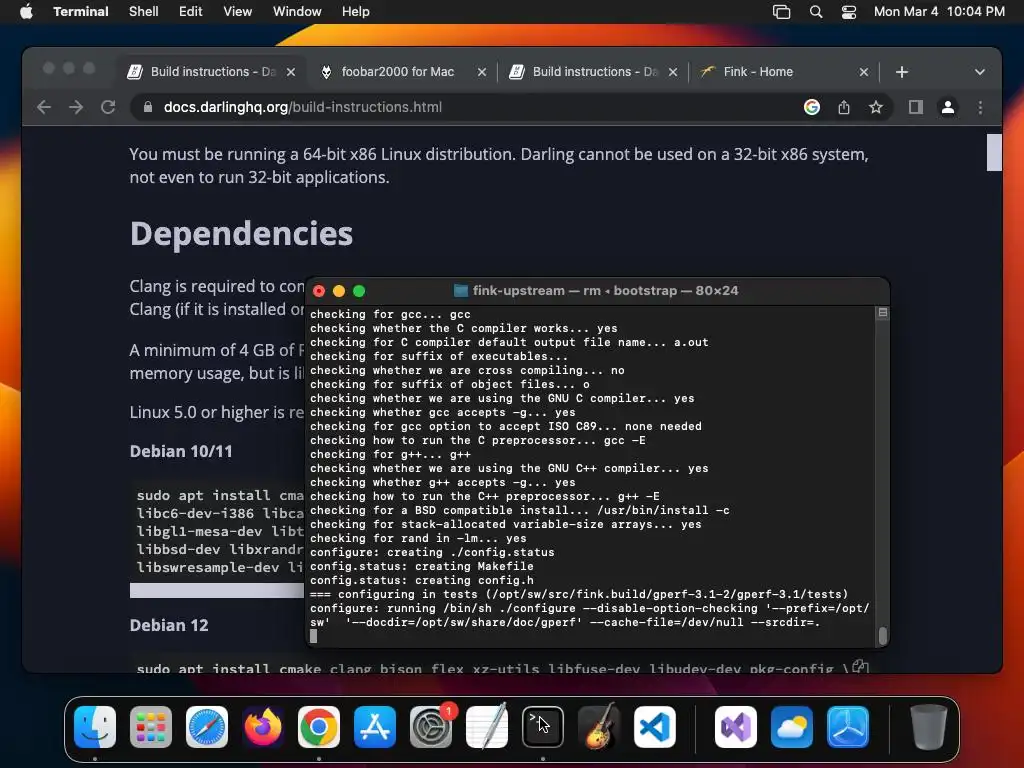Open Visual Studio Code from the Dock
This screenshot has width=1024, height=768.
[x=655, y=727]
